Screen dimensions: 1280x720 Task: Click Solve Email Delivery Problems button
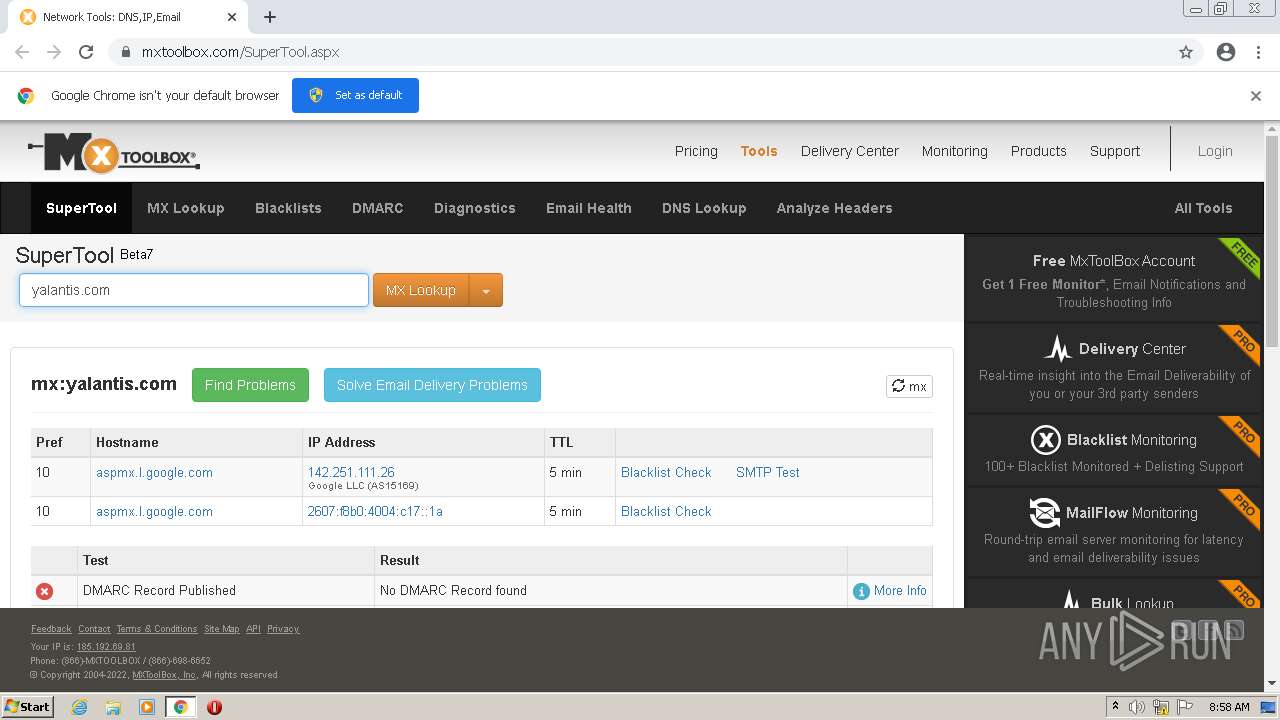(x=432, y=385)
